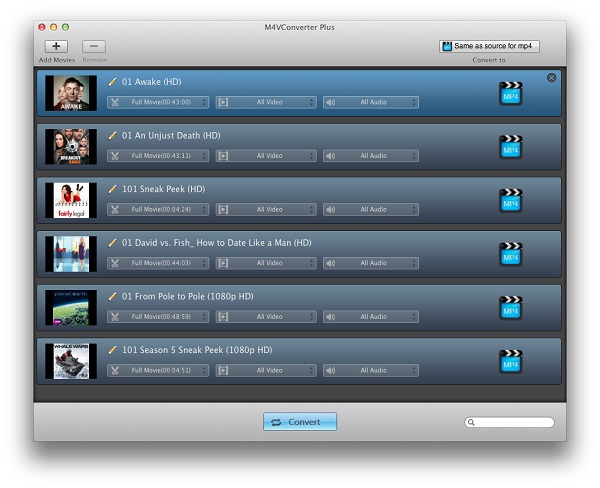Select the Planet Earth poster thumbnail

pos(71,307)
